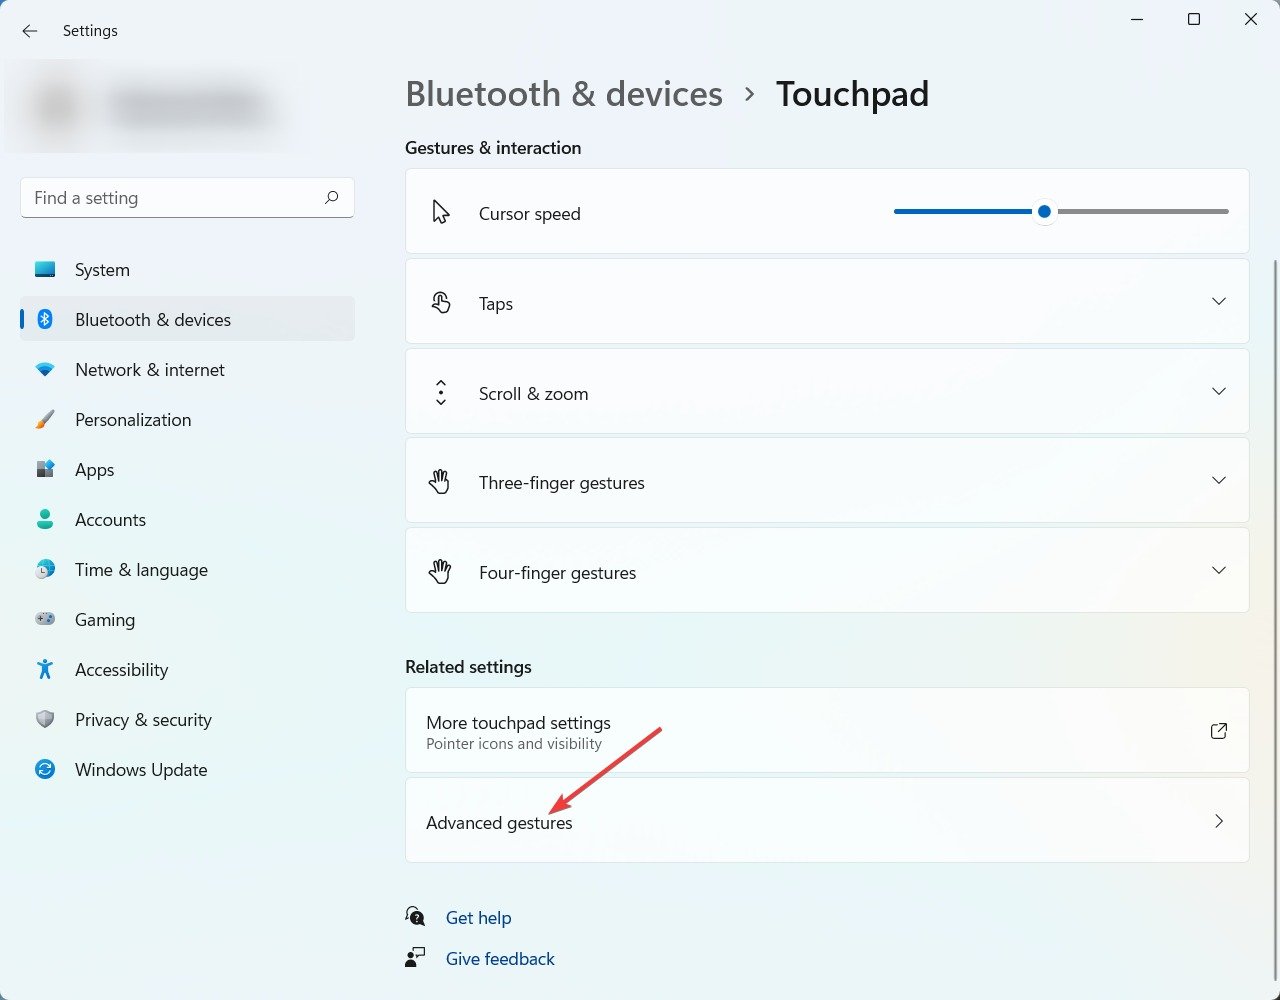Expand the Scroll & zoom section
1280x1000 pixels.
coord(1218,392)
